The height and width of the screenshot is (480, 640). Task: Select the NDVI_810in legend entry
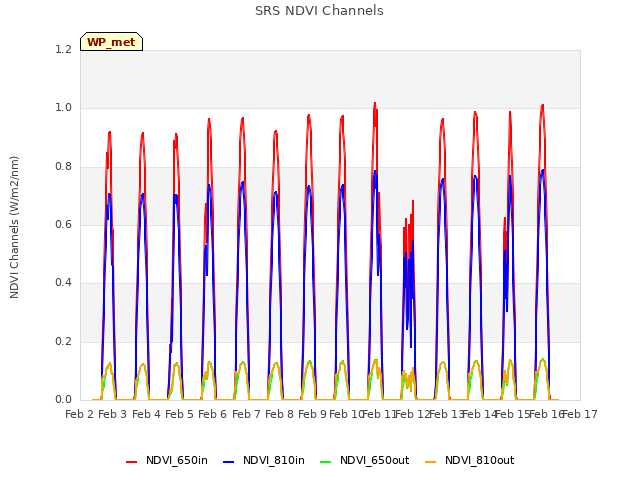tap(264, 461)
